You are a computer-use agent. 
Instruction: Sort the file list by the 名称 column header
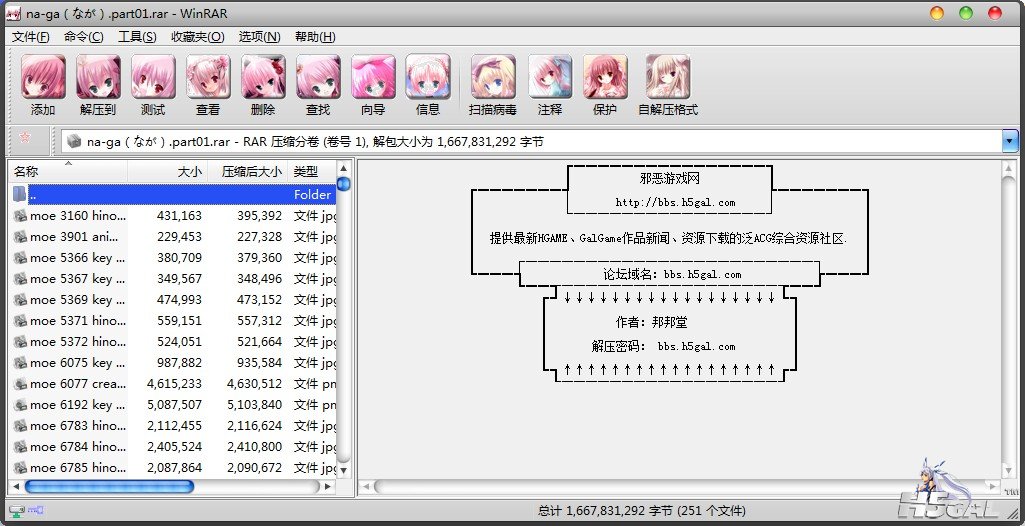[68, 171]
